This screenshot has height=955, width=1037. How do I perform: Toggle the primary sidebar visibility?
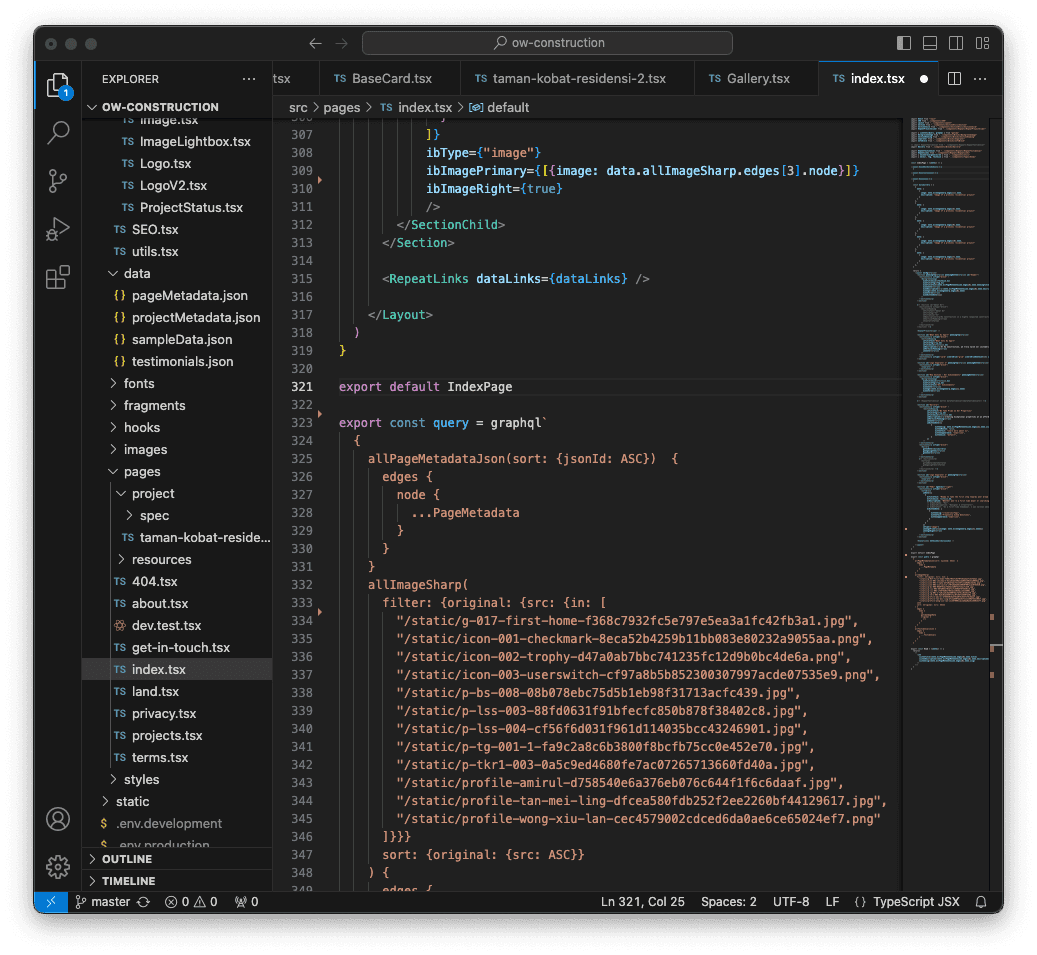(902, 43)
